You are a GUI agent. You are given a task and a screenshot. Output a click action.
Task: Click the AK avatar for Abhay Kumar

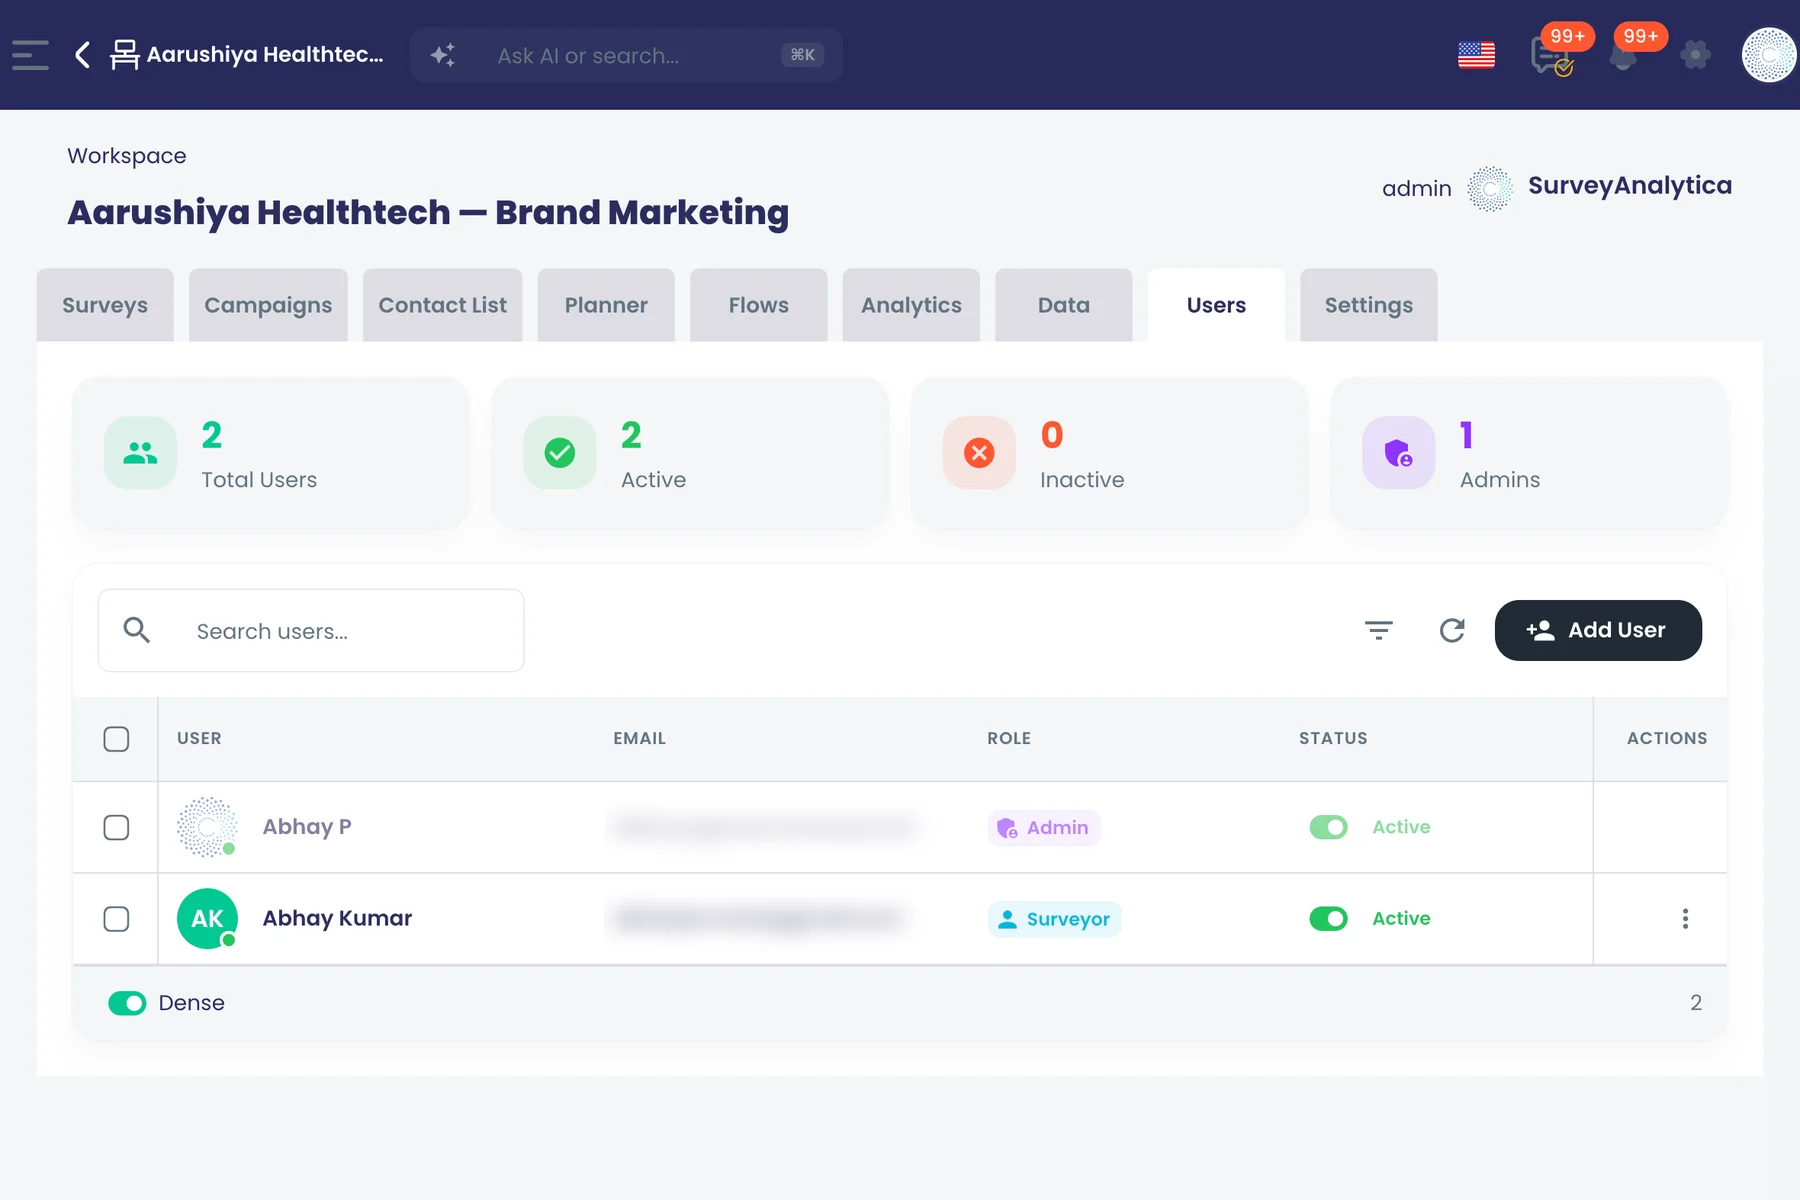click(x=207, y=919)
